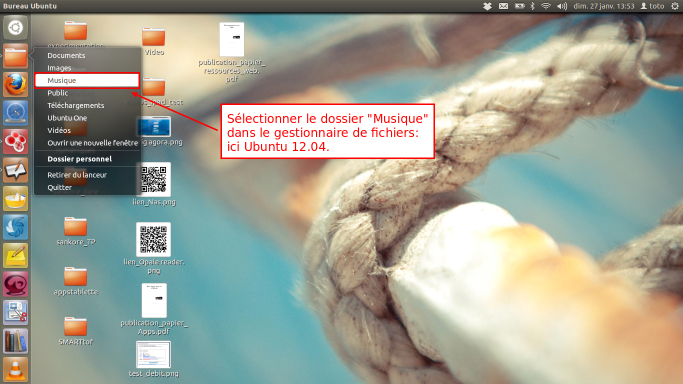Screen dimensions: 683x384
Task: Open the red circles launcher icon
Action: coord(15,141)
